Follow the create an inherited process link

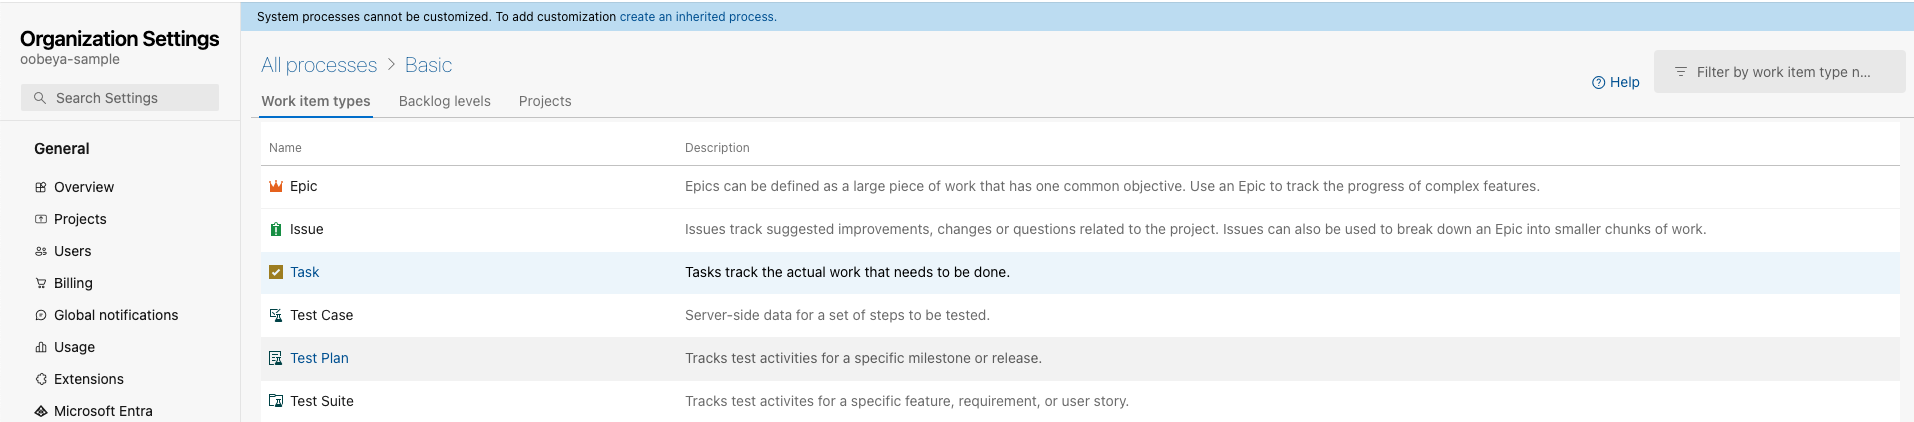pos(697,17)
